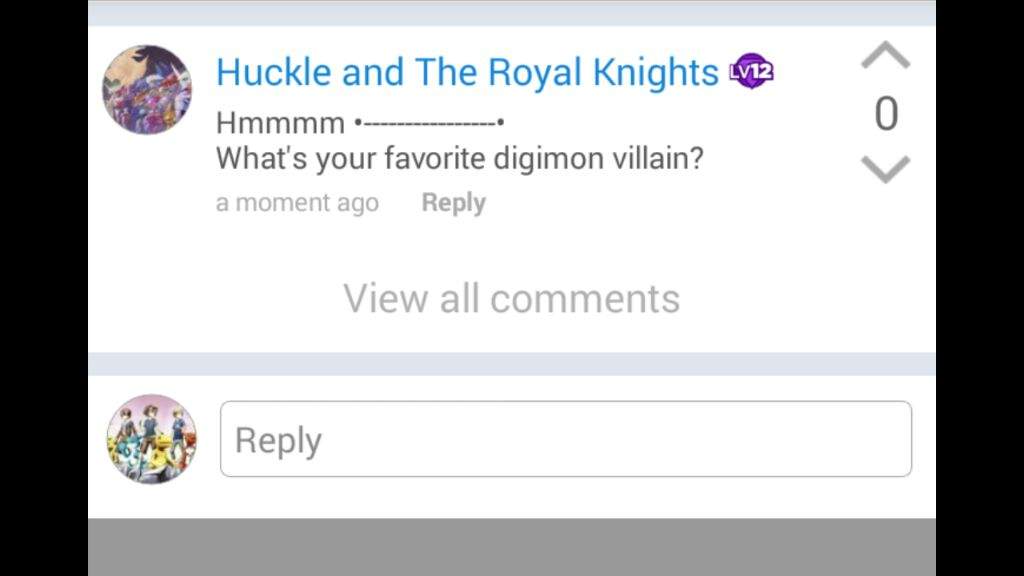The image size is (1024, 576).
Task: Downvote the digimon villain comment
Action: coord(886,169)
